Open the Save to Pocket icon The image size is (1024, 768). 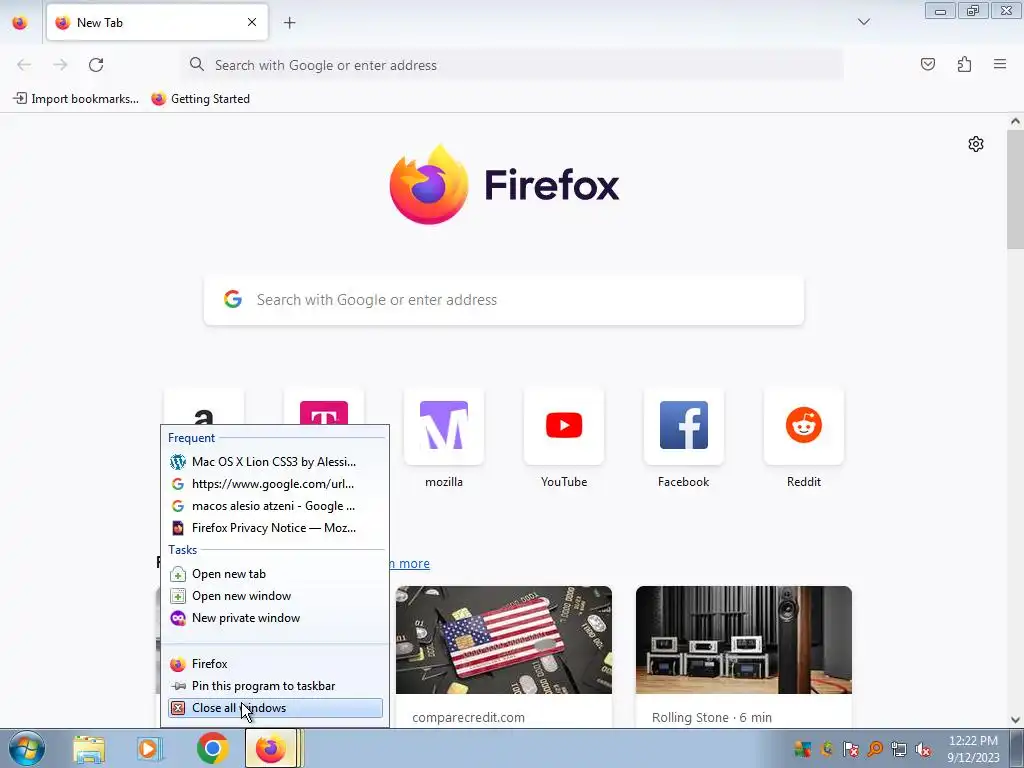pyautogui.click(x=927, y=64)
